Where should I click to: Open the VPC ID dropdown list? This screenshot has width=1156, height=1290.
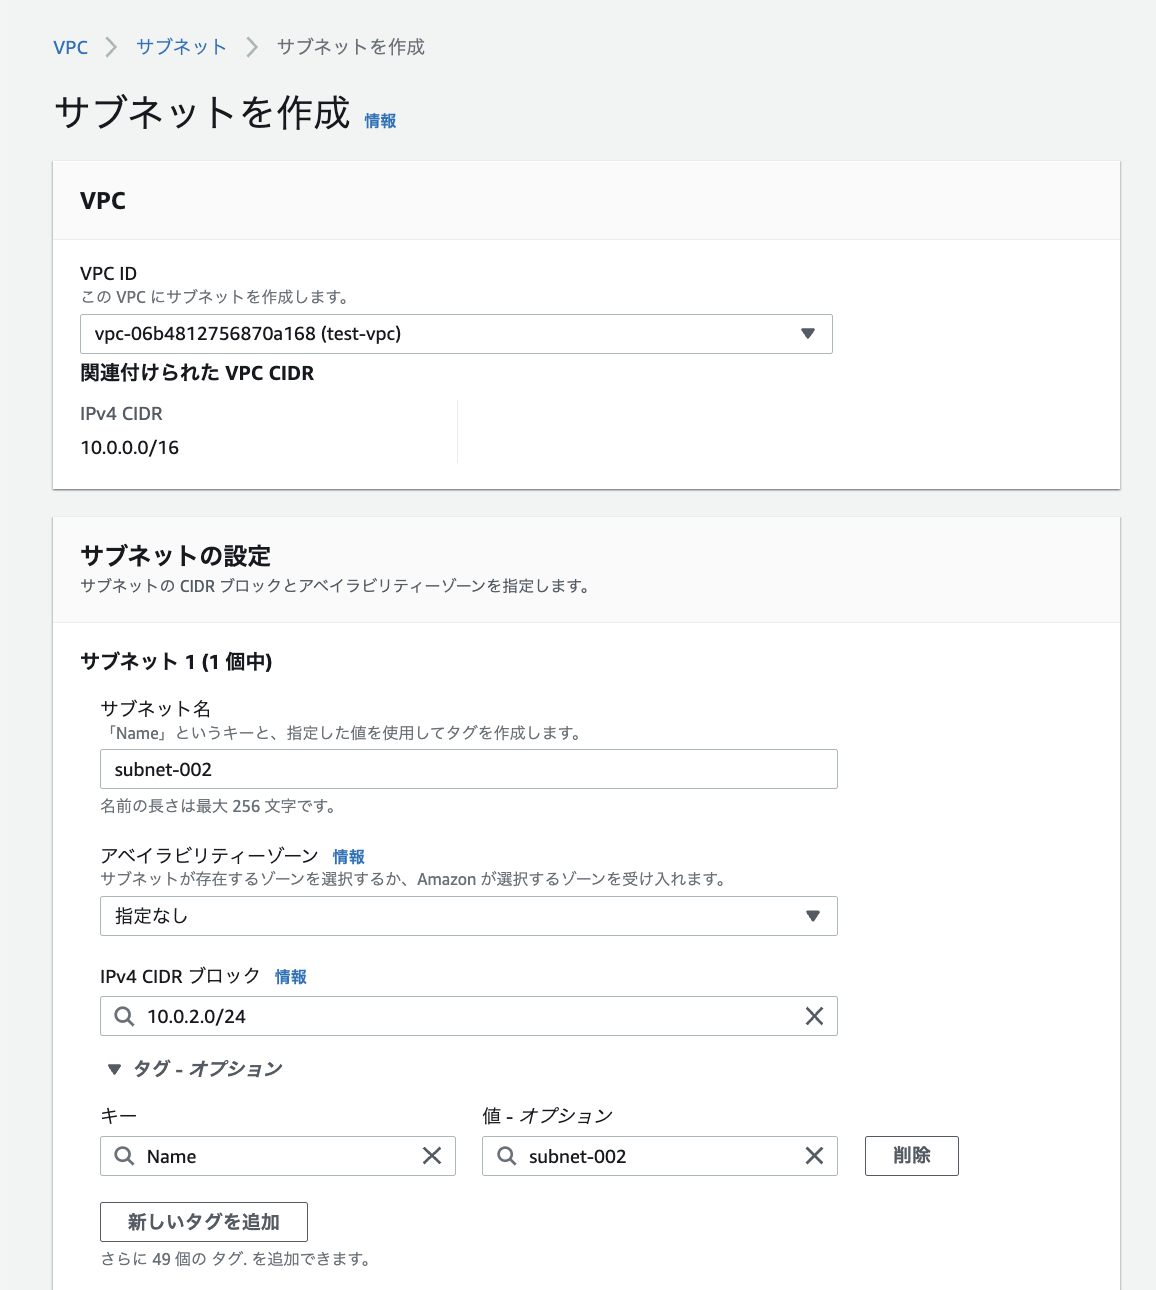[456, 334]
